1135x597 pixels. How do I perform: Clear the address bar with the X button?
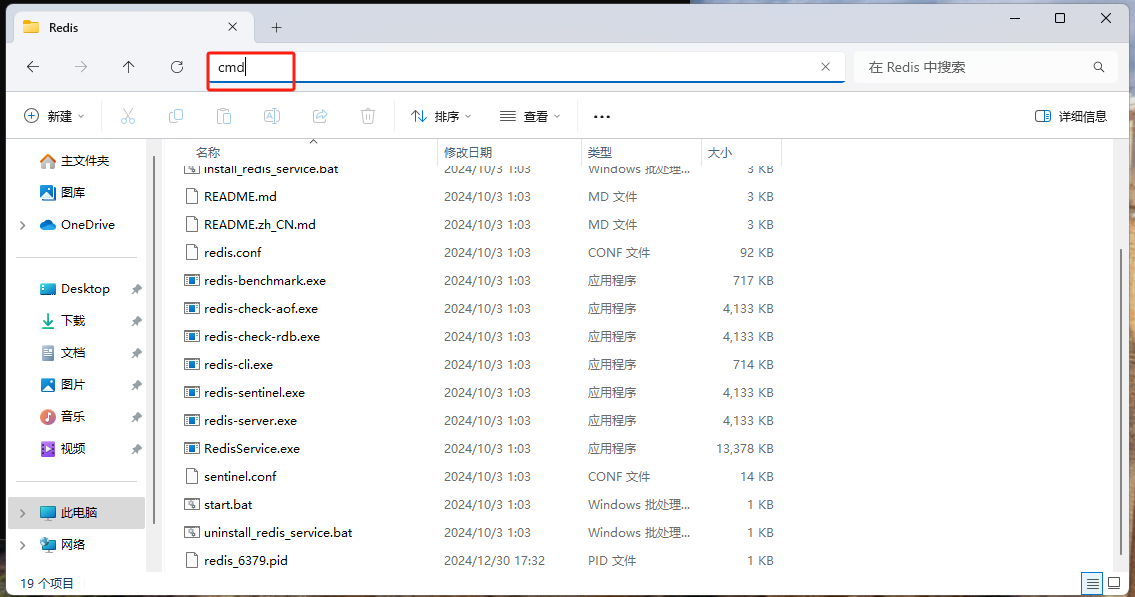(x=825, y=66)
